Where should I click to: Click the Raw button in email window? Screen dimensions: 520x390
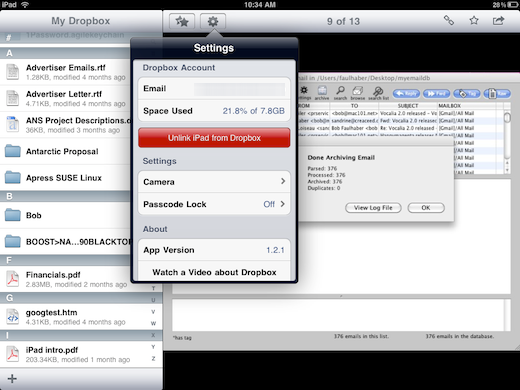(497, 94)
